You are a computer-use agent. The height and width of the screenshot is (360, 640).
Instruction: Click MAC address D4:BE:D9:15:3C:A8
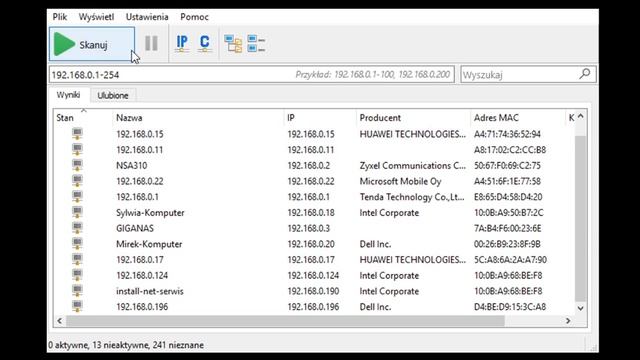pos(510,307)
